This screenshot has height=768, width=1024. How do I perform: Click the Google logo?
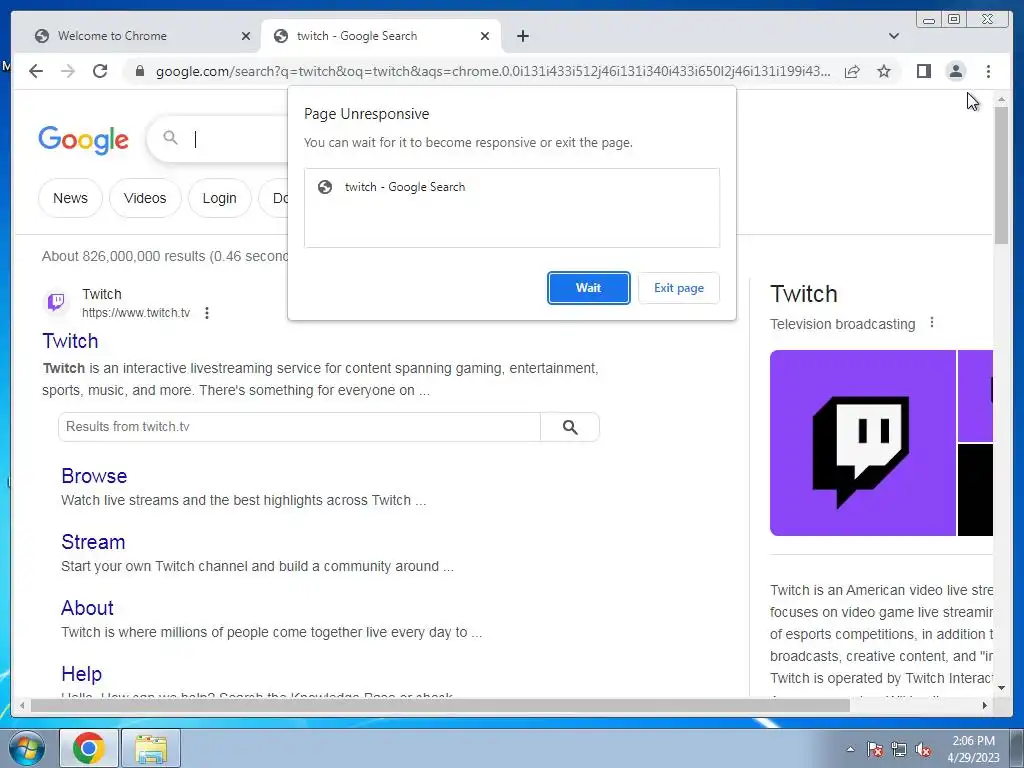[x=83, y=139]
